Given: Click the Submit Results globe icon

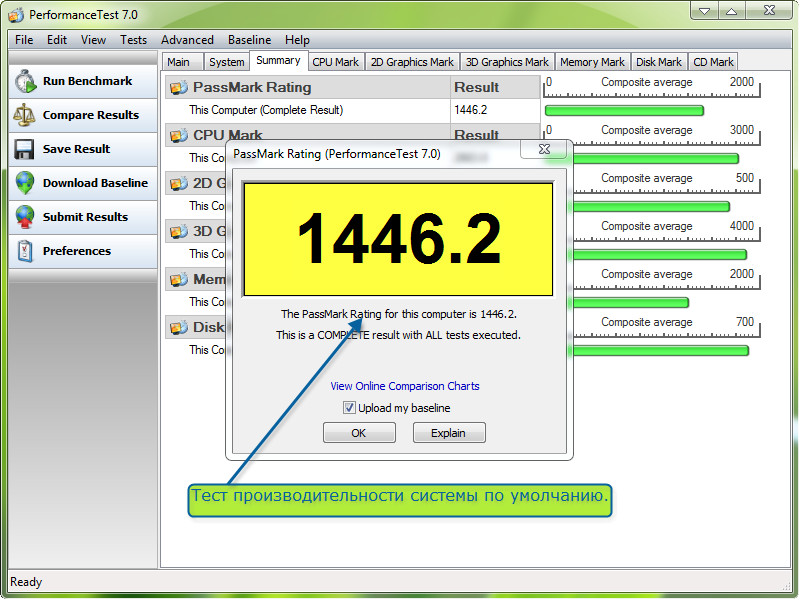Looking at the screenshot, I should pos(25,218).
